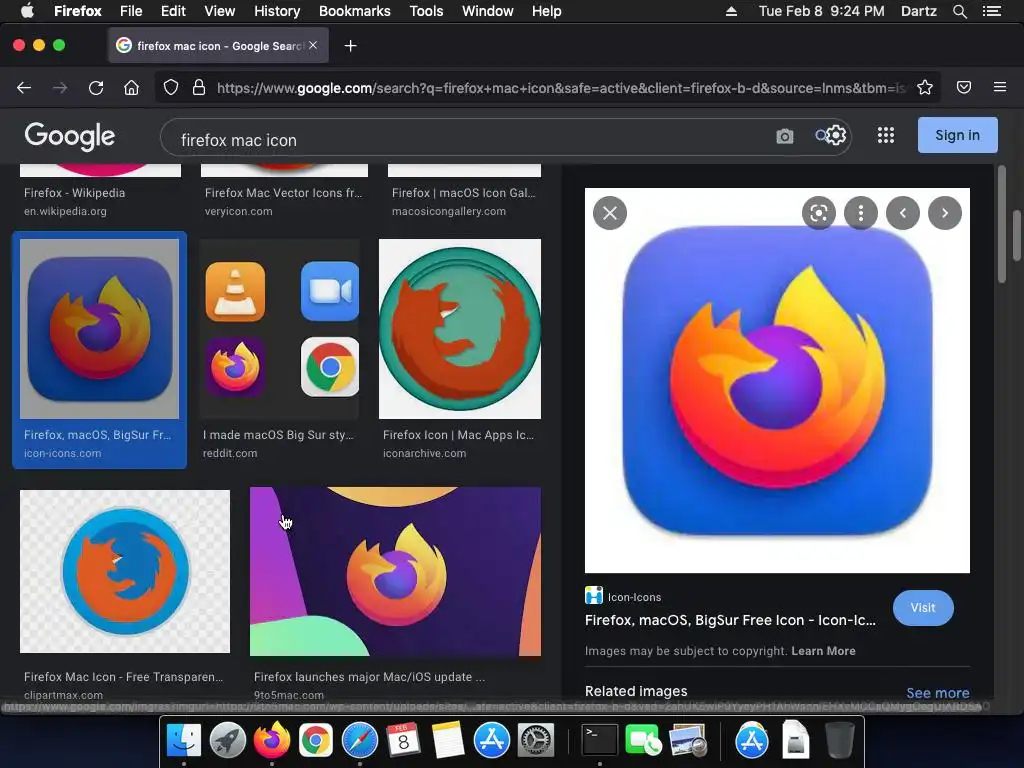Open Launchpad from the Dock
The width and height of the screenshot is (1024, 768).
(x=228, y=740)
